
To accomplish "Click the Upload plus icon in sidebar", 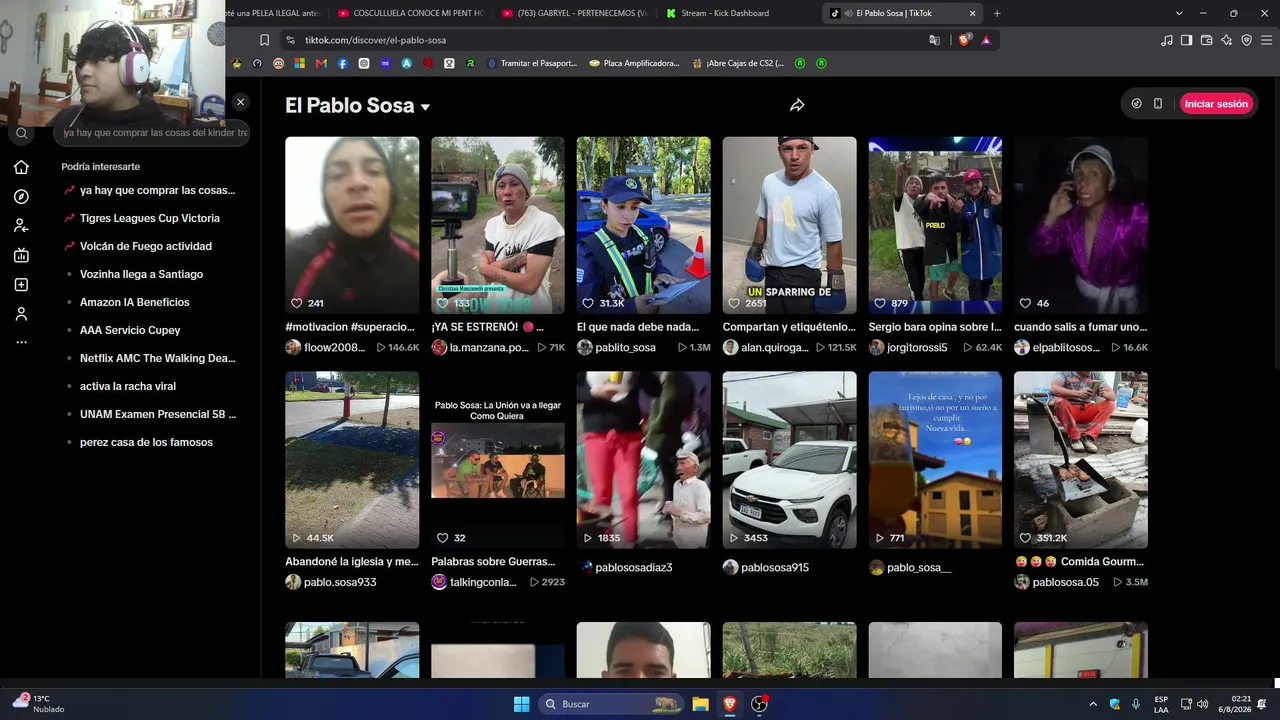I will [21, 285].
